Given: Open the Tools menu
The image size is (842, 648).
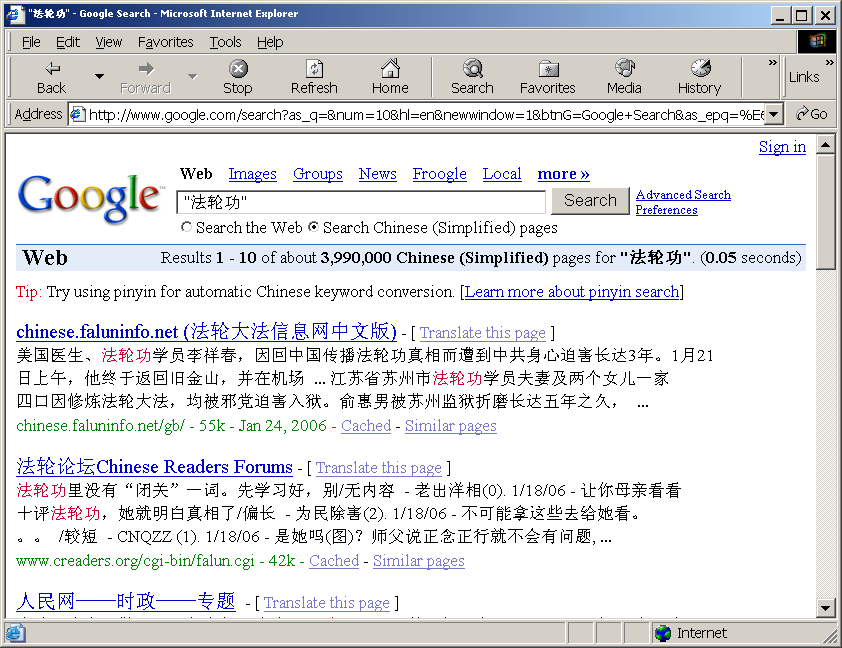Looking at the screenshot, I should 225,42.
